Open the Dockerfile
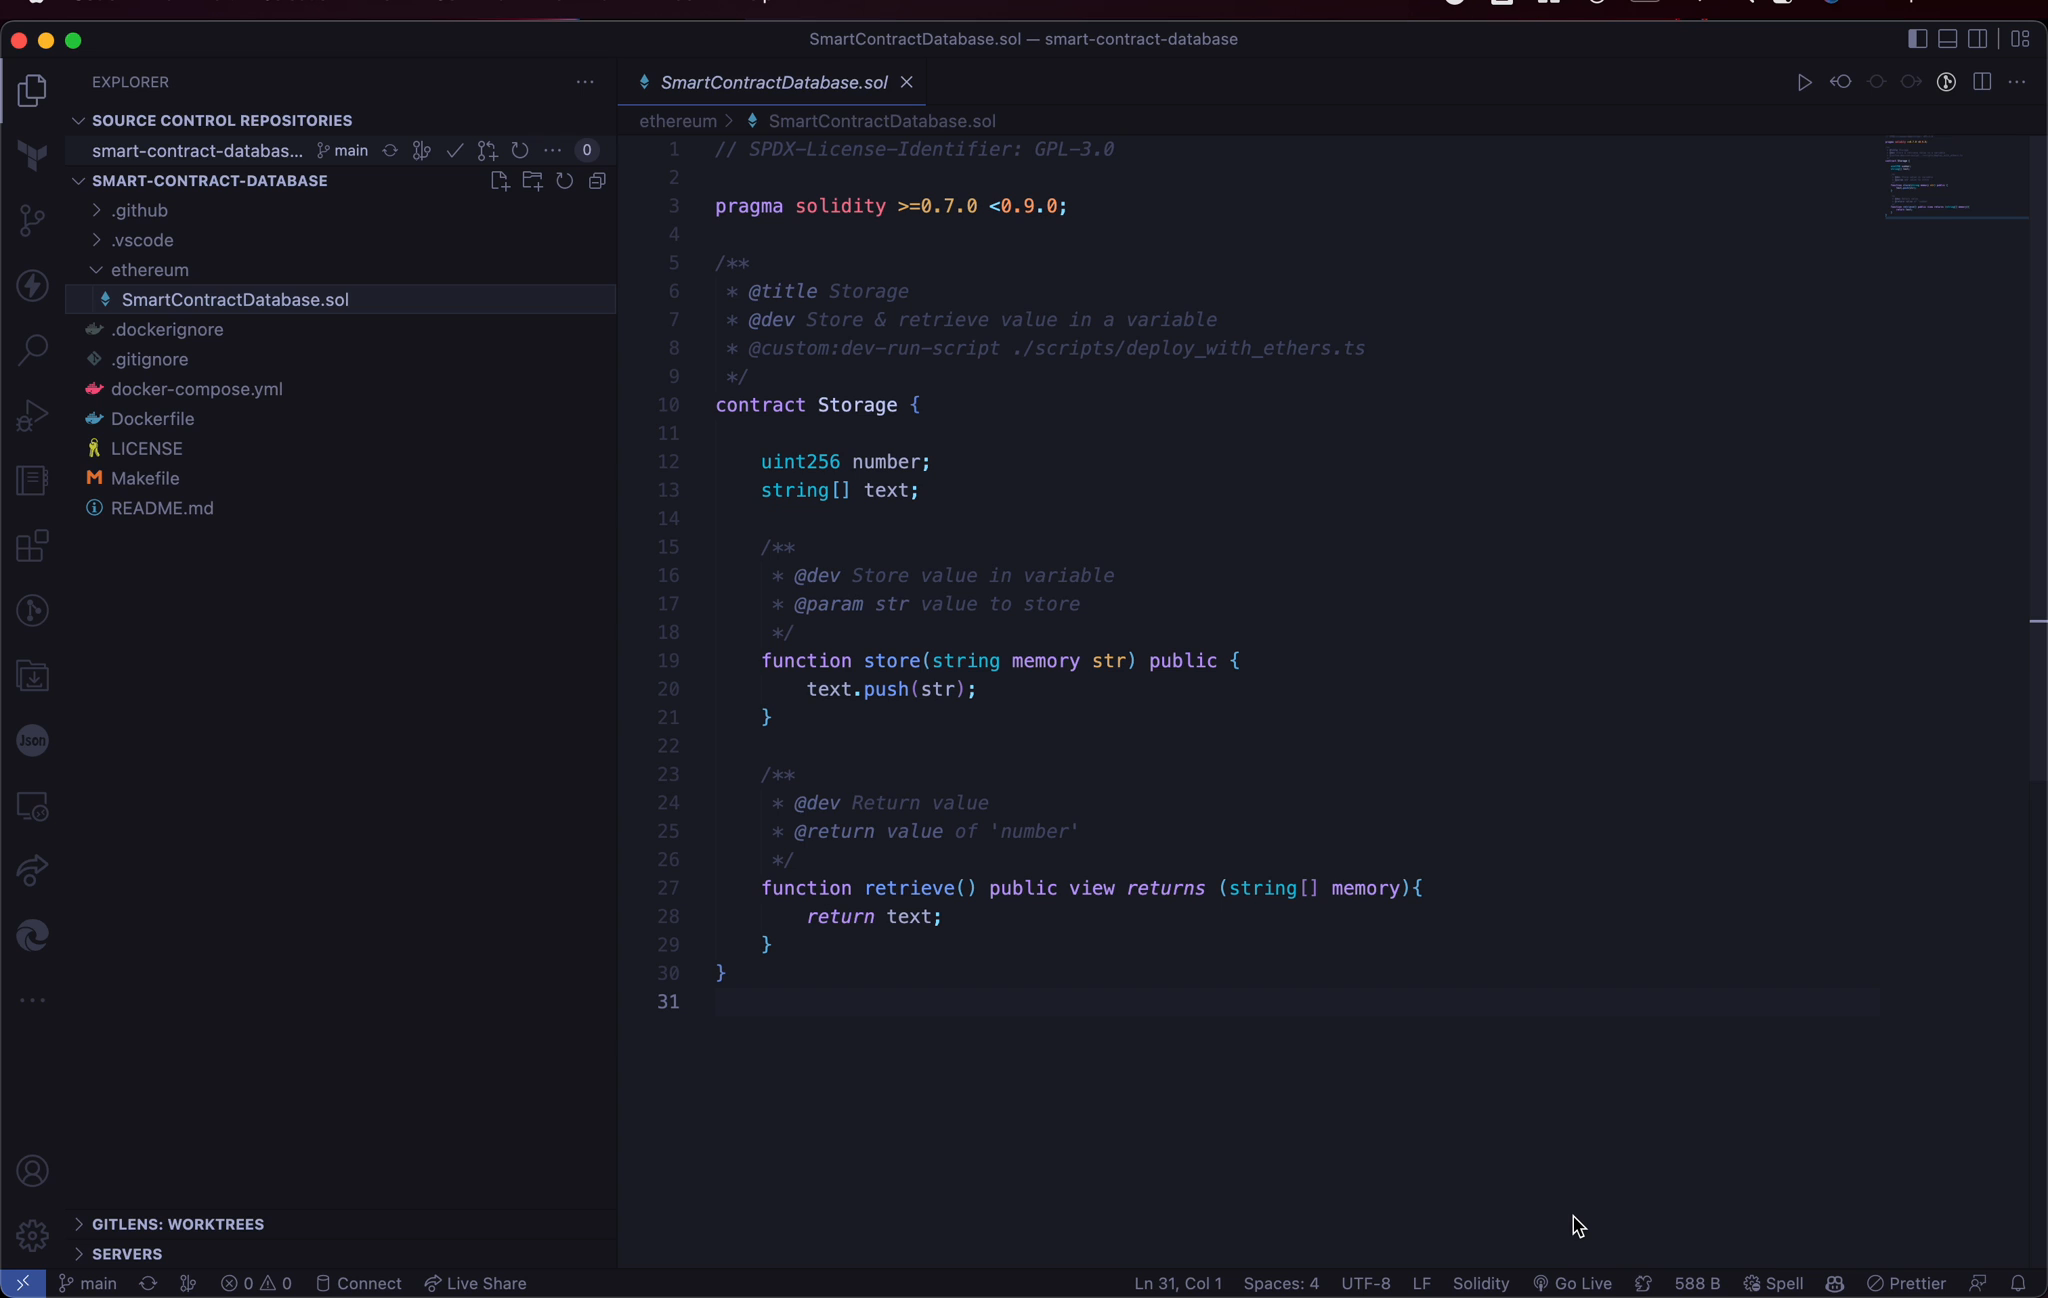Viewport: 2048px width, 1298px height. click(340, 419)
